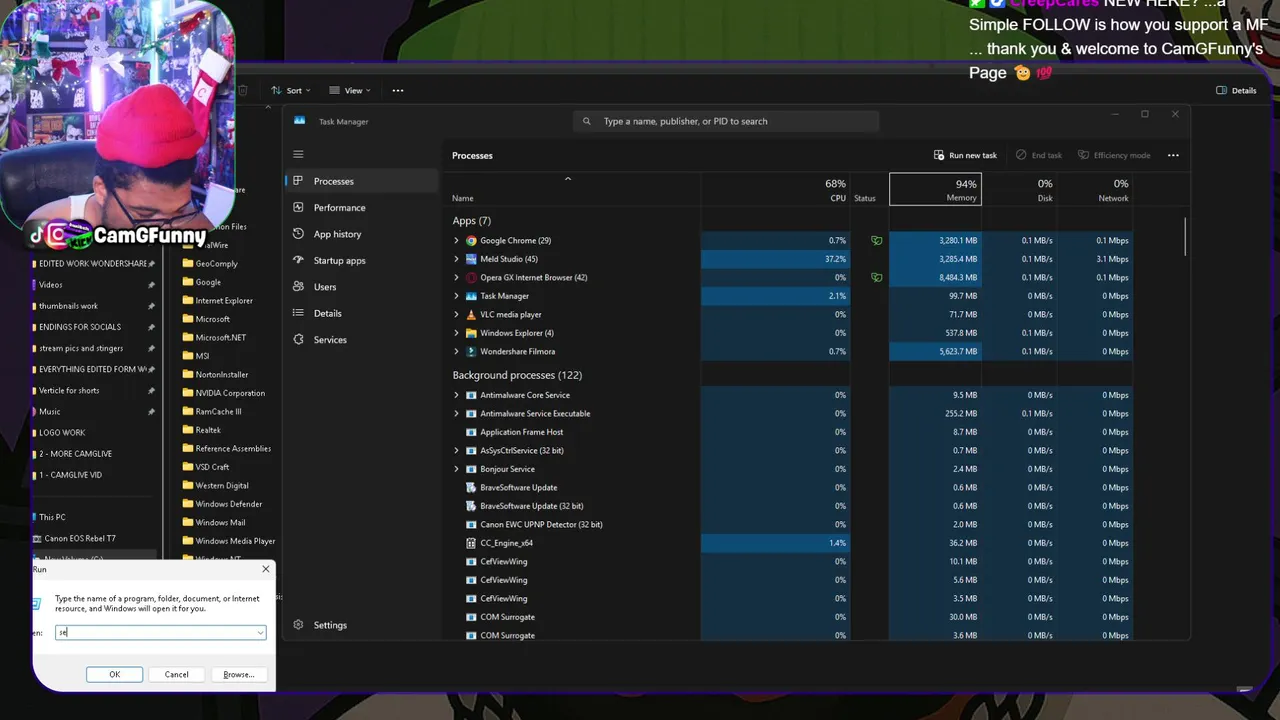Click the End task button
This screenshot has height=720, width=1280.
click(1039, 155)
